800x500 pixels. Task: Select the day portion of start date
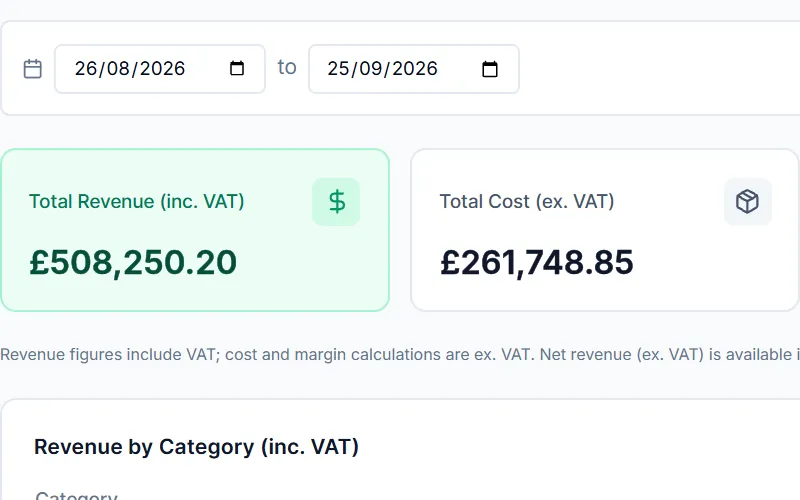click(x=86, y=69)
